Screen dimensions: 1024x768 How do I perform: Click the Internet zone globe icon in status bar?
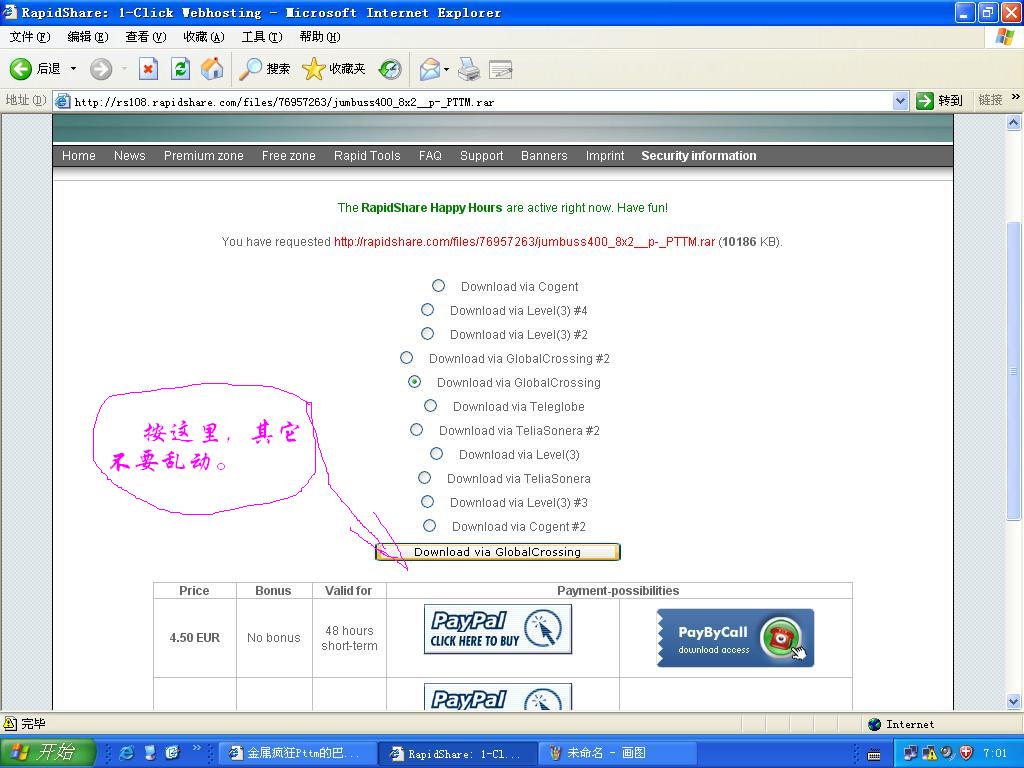coord(874,724)
